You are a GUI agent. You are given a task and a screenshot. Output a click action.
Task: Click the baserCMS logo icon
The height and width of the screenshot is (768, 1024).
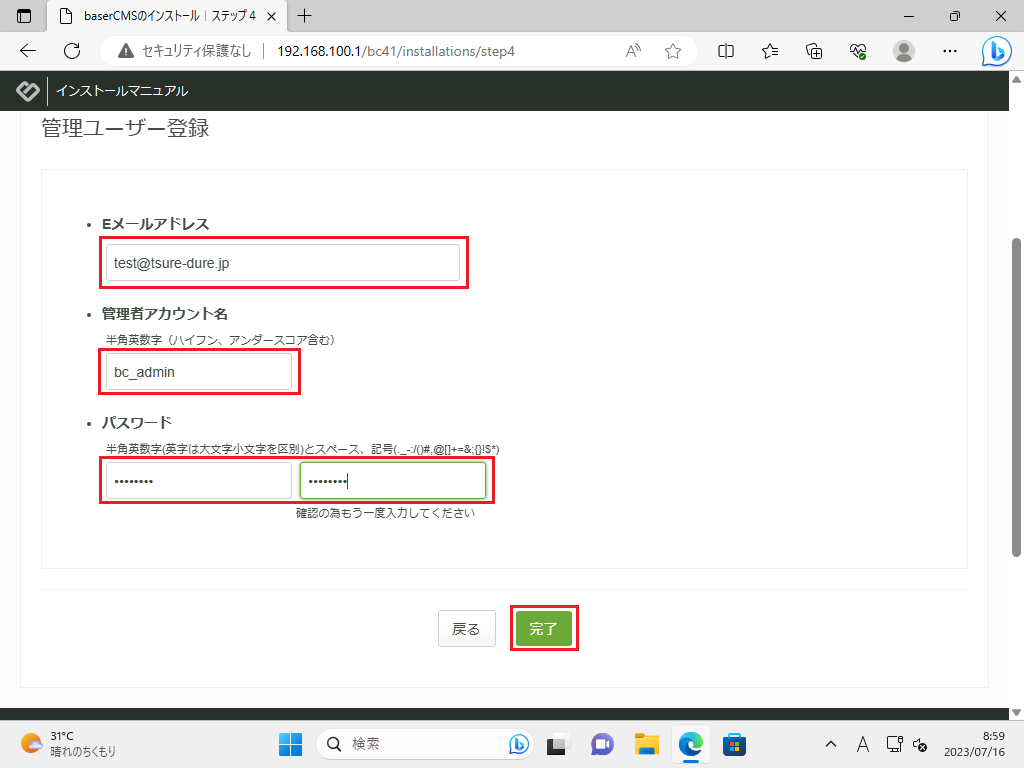click(28, 91)
